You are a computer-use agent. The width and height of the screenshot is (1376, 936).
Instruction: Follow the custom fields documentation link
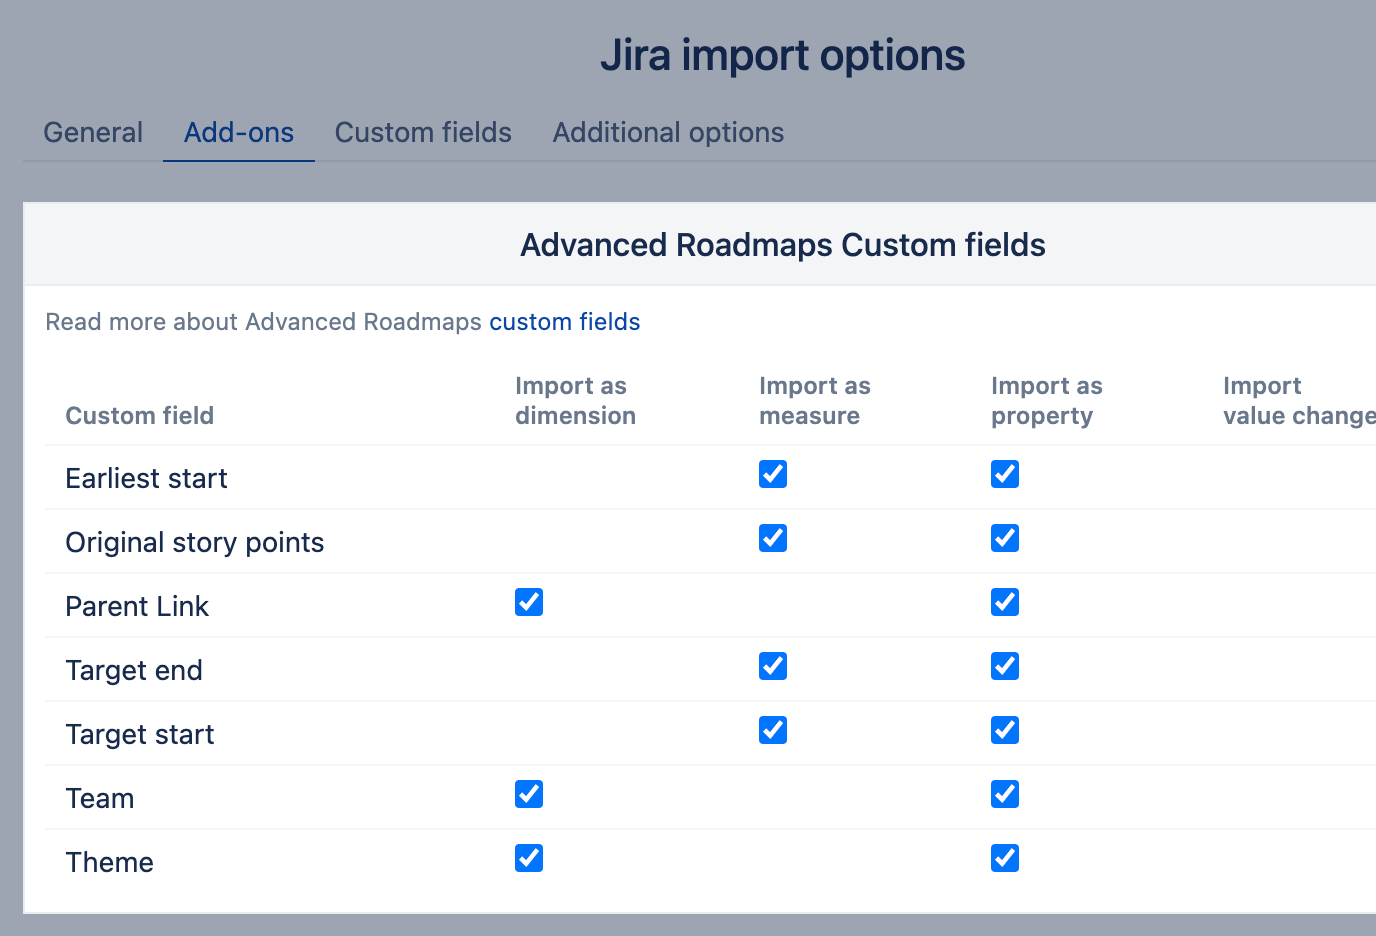pos(564,322)
